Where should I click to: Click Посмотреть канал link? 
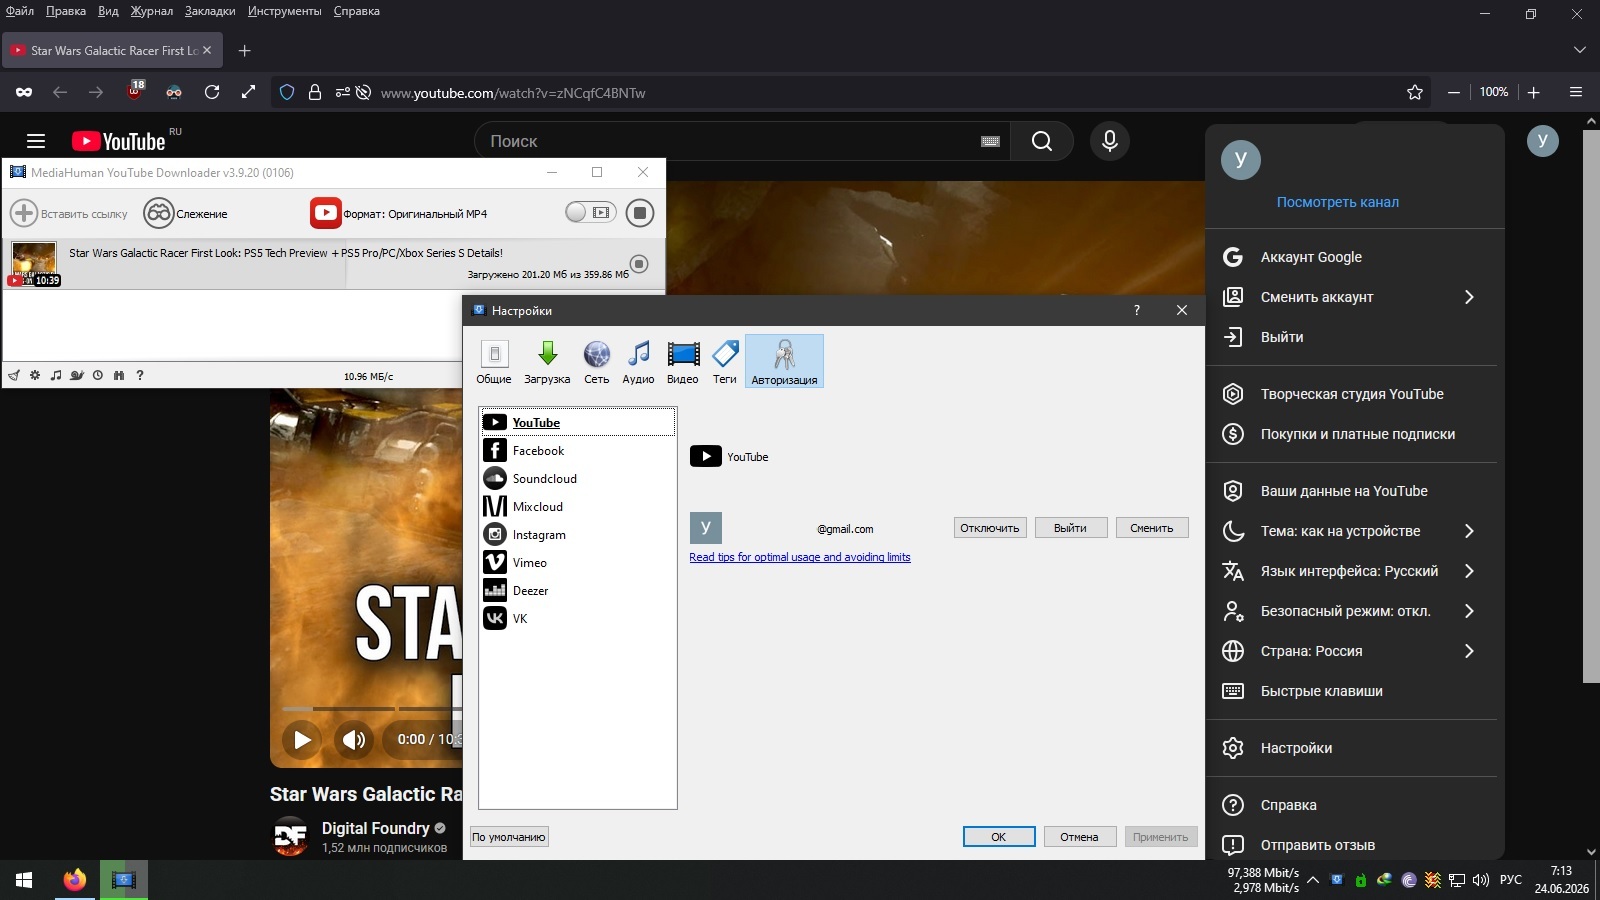1338,202
